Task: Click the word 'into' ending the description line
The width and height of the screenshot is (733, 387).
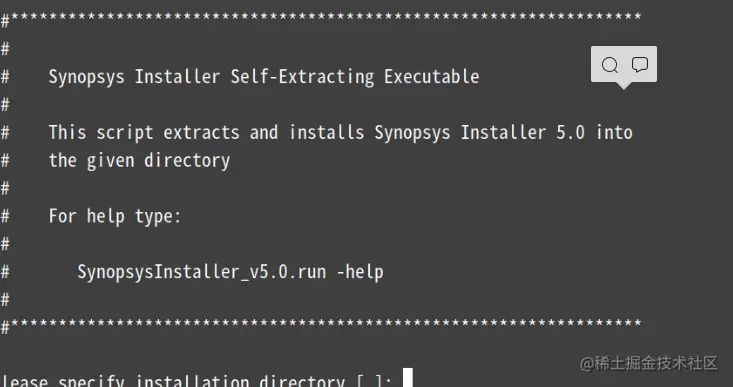Action: pos(614,133)
